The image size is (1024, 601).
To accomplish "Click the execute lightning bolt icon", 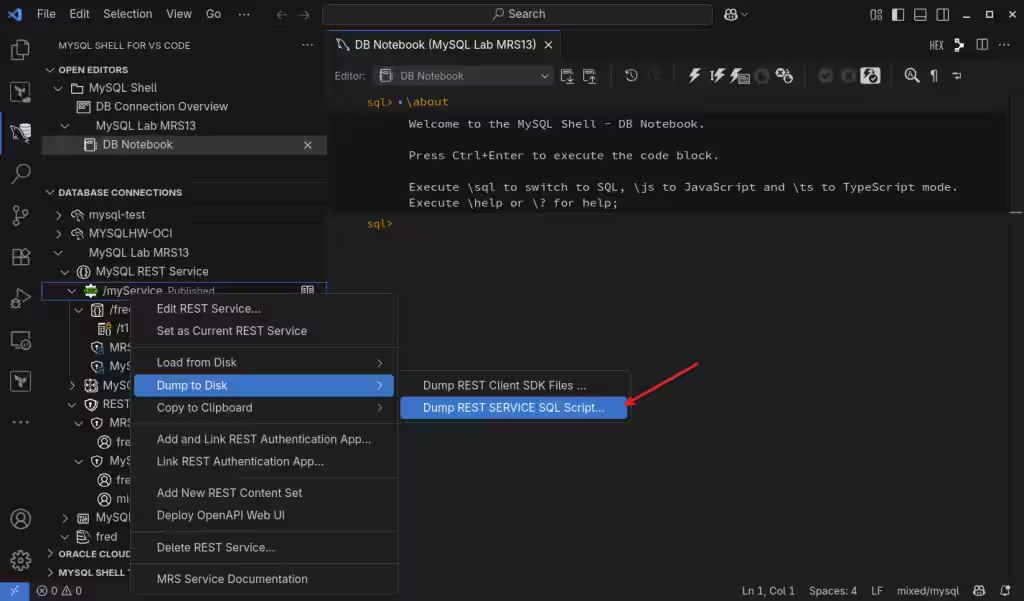I will coord(694,76).
